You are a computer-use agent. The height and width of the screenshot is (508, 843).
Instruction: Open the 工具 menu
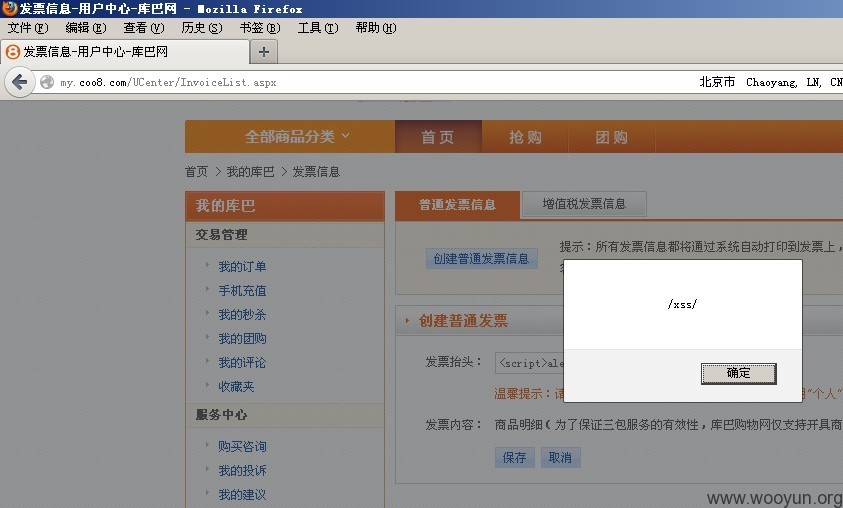[318, 28]
